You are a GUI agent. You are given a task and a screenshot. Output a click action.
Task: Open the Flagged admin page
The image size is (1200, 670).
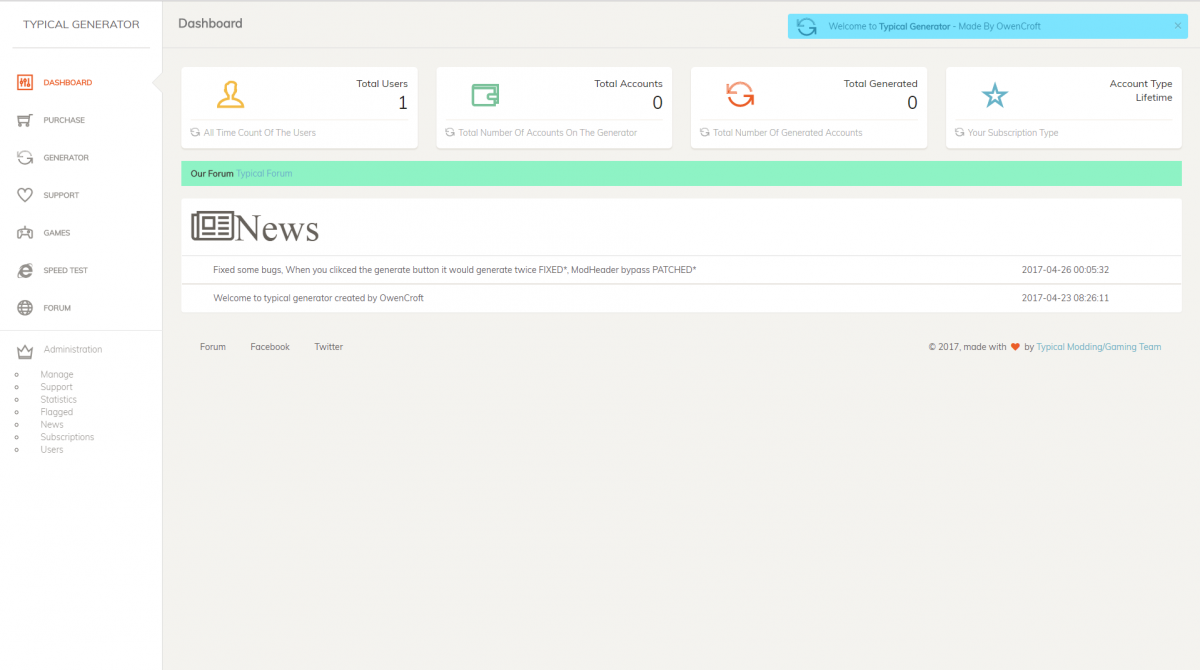point(56,411)
